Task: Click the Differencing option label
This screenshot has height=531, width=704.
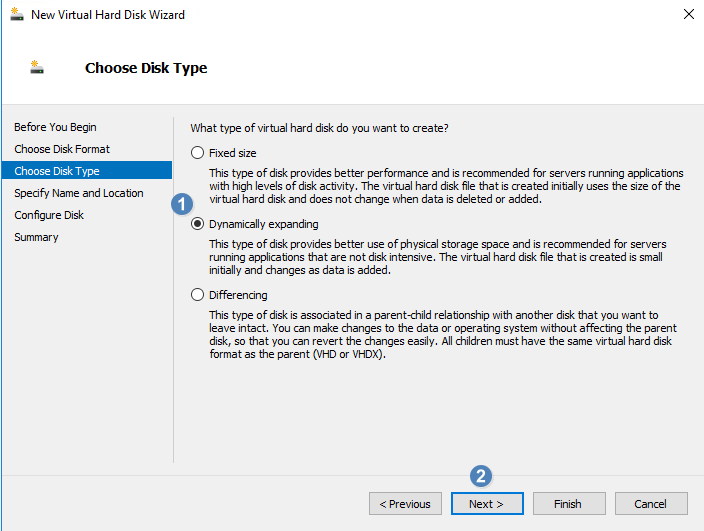Action: [238, 295]
